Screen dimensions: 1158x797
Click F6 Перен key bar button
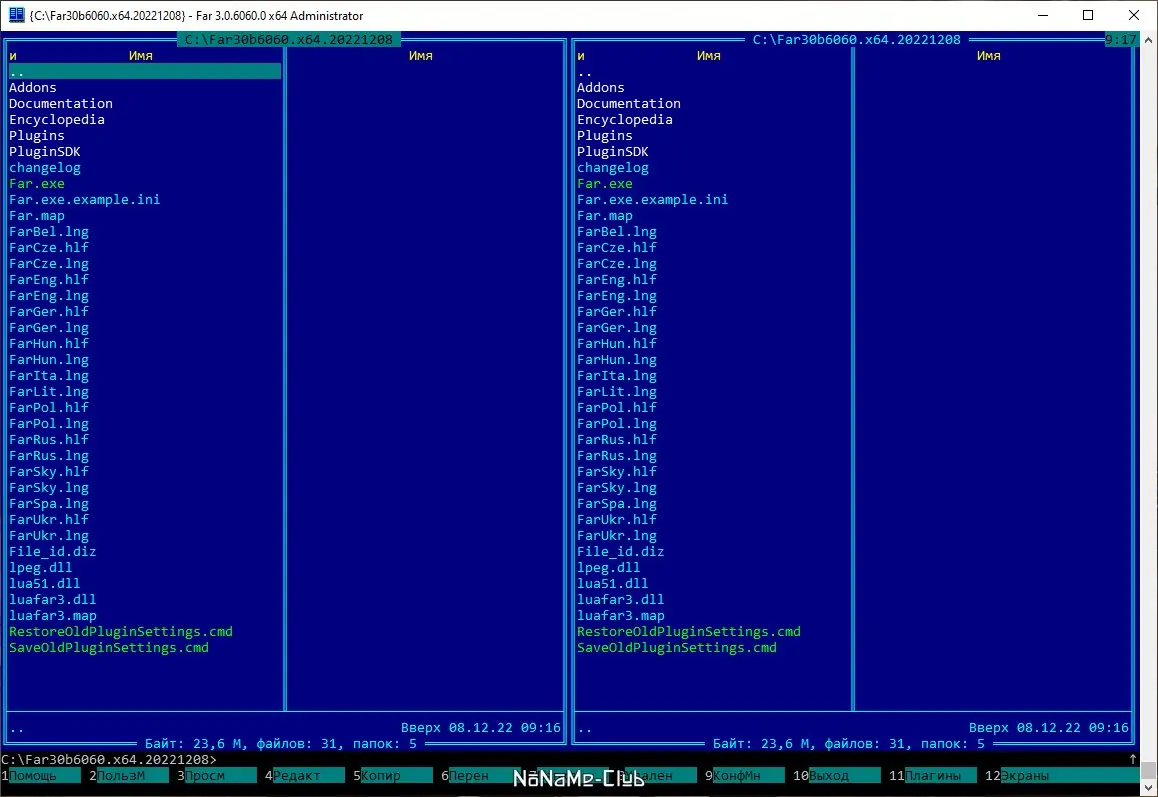(x=480, y=776)
